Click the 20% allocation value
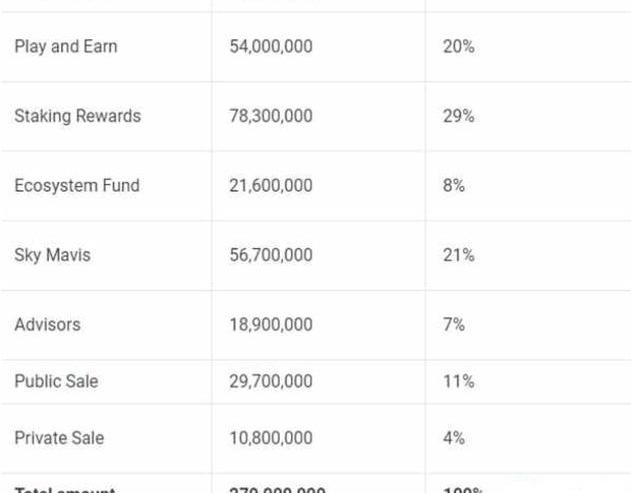Viewport: 640px width, 493px height. click(458, 47)
